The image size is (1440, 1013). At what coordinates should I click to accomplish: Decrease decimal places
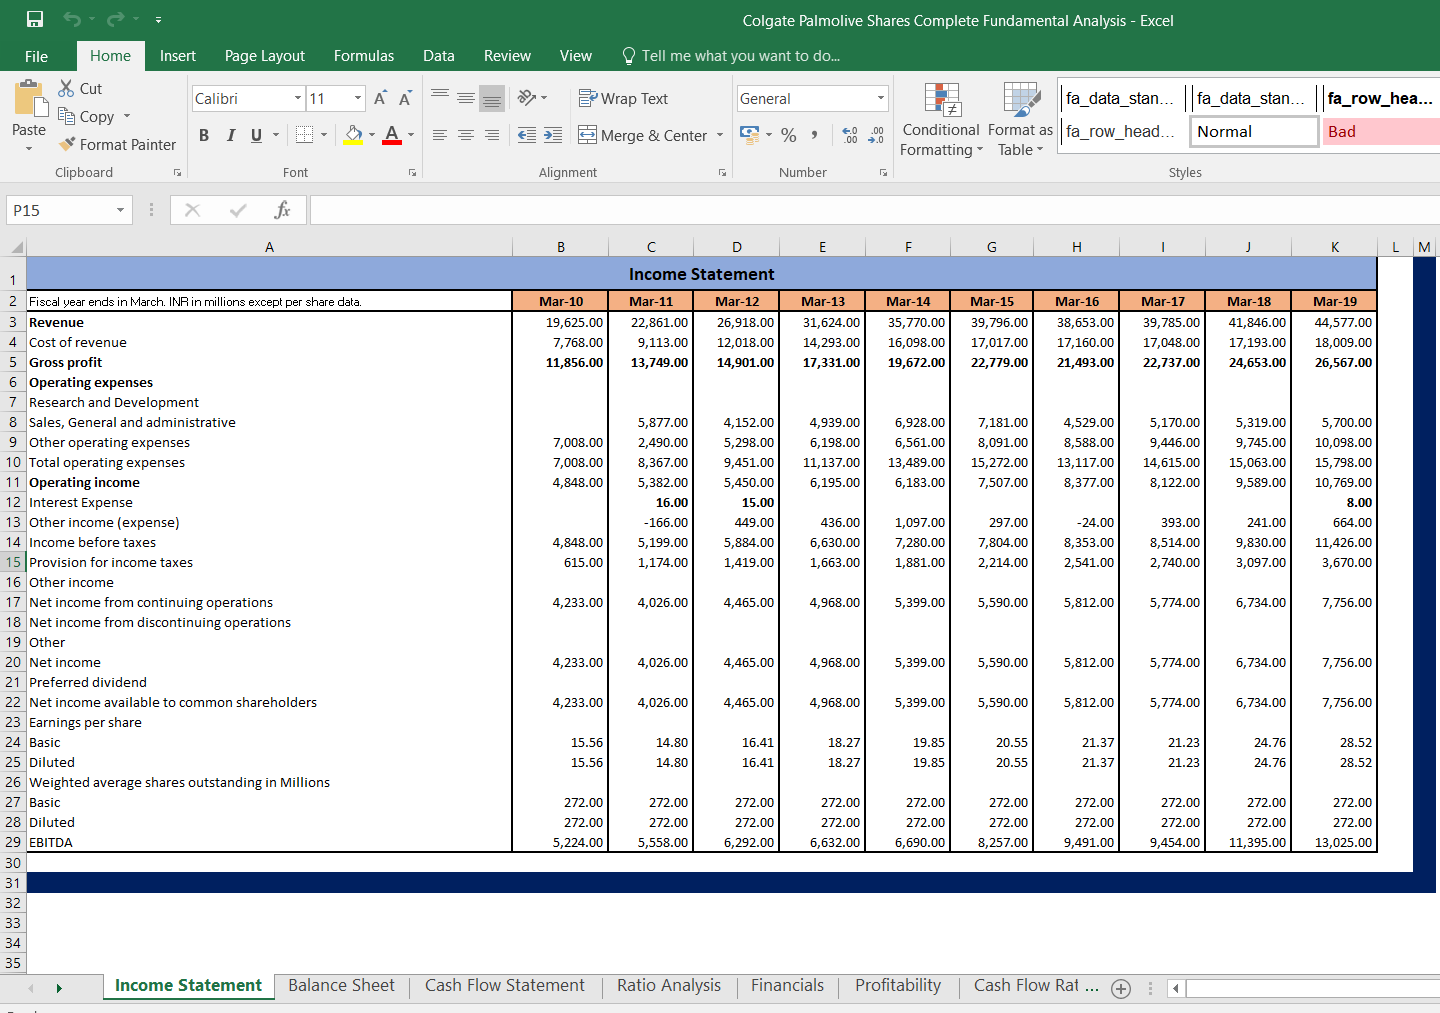[x=876, y=135]
